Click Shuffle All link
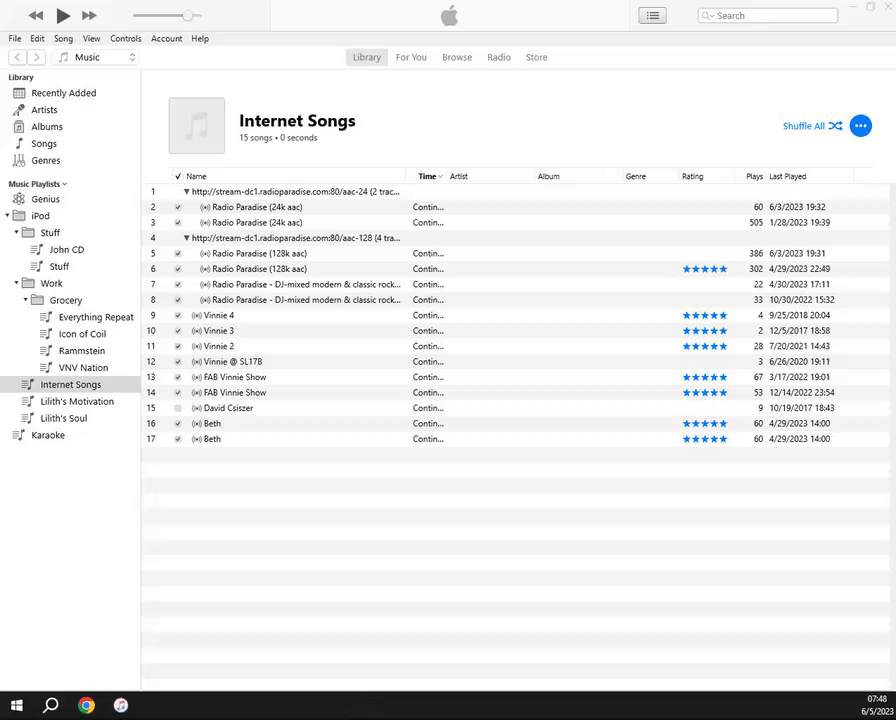 tap(812, 126)
